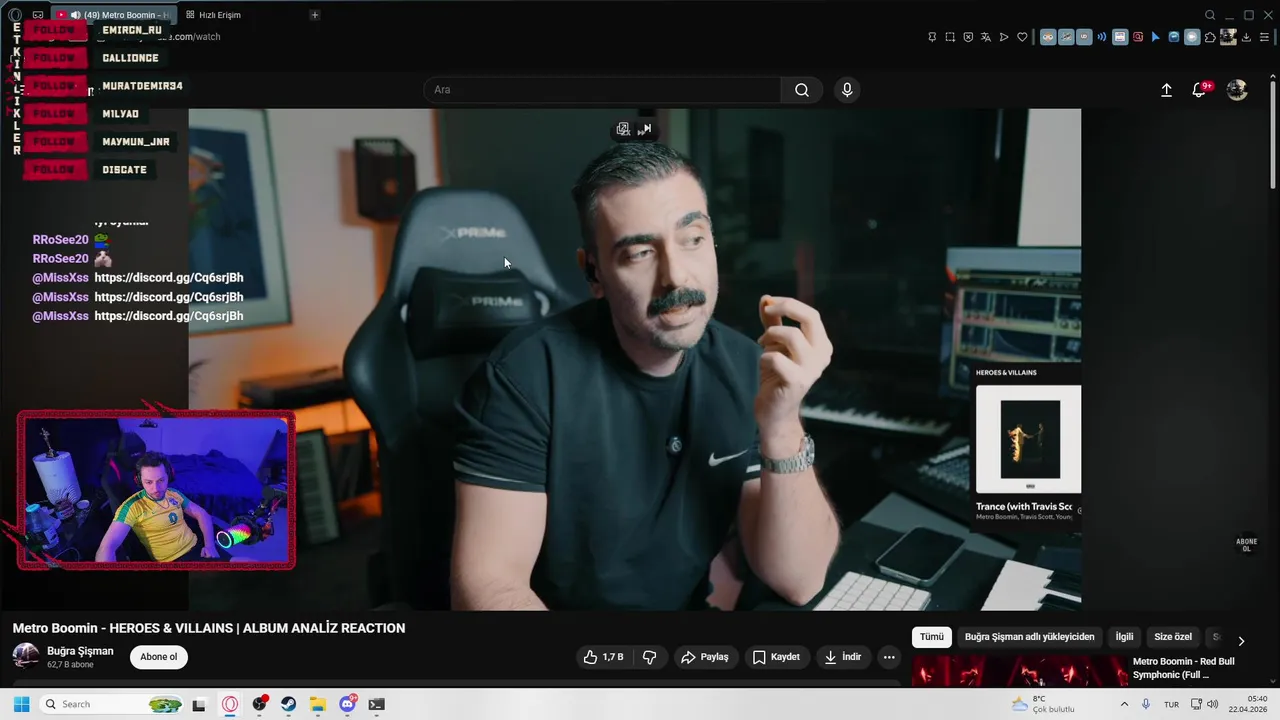Open OBS Studio from the taskbar
Image resolution: width=1280 pixels, height=720 pixels.
(260, 704)
